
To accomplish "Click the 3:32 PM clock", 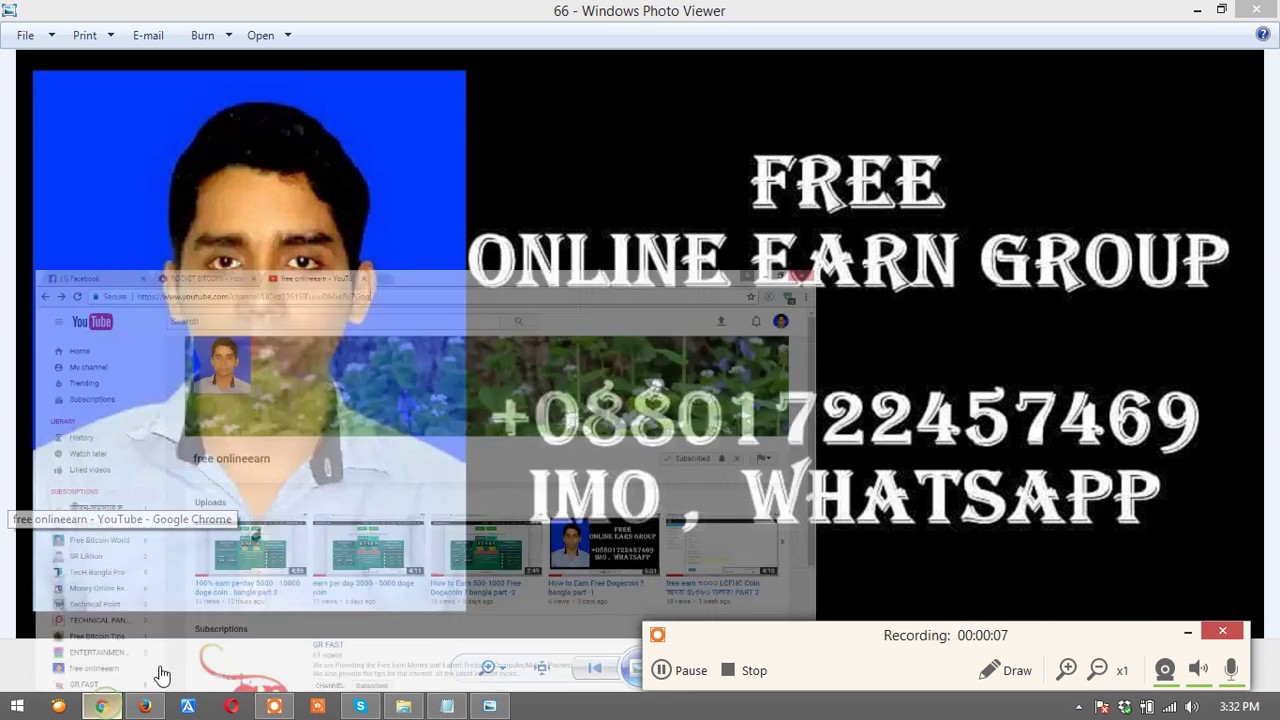I will (x=1239, y=707).
